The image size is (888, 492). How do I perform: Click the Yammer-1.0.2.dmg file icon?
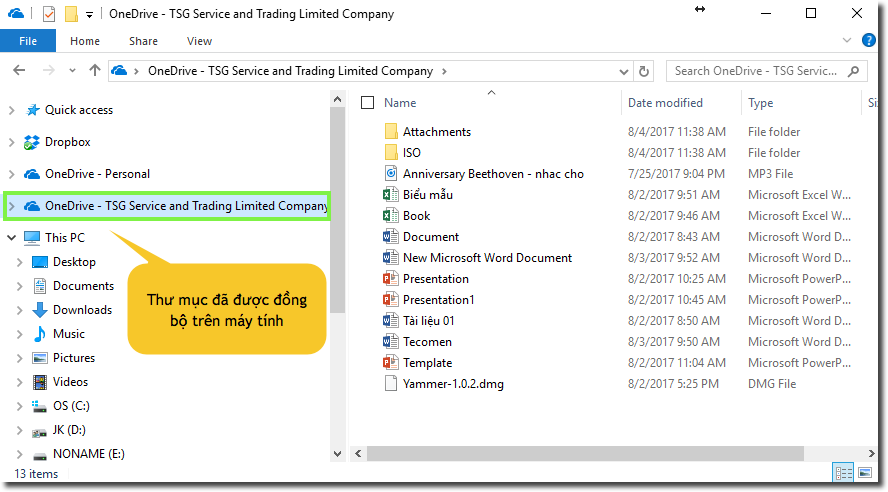click(391, 384)
